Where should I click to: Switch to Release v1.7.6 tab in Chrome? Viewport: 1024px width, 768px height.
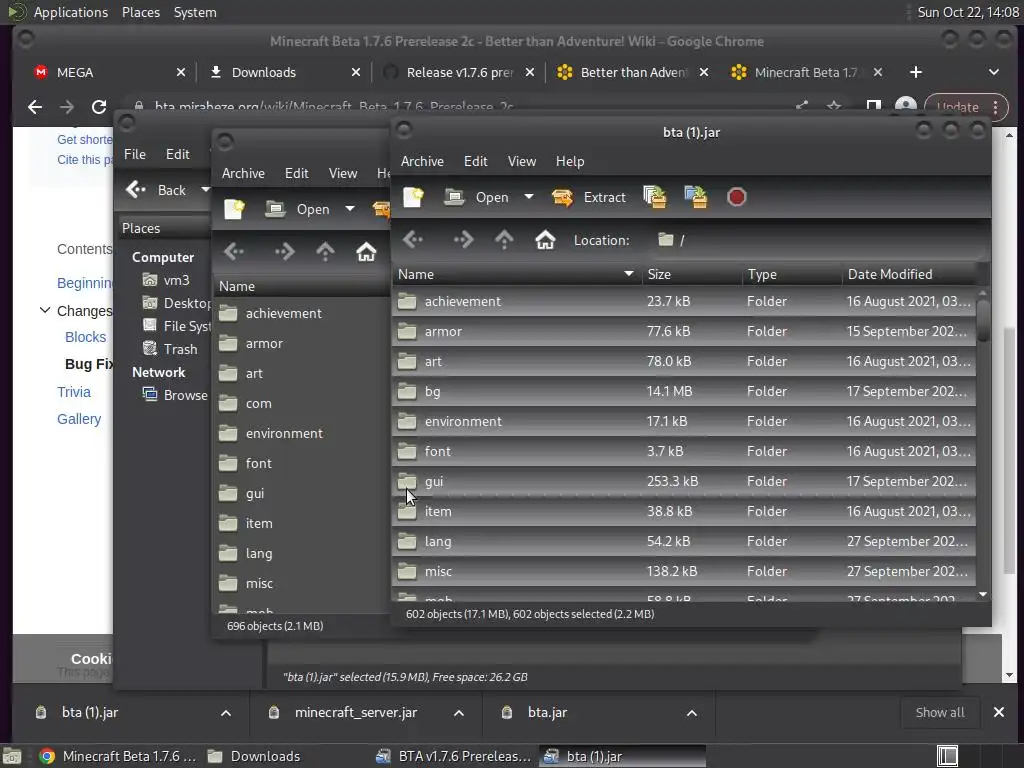pyautogui.click(x=457, y=72)
